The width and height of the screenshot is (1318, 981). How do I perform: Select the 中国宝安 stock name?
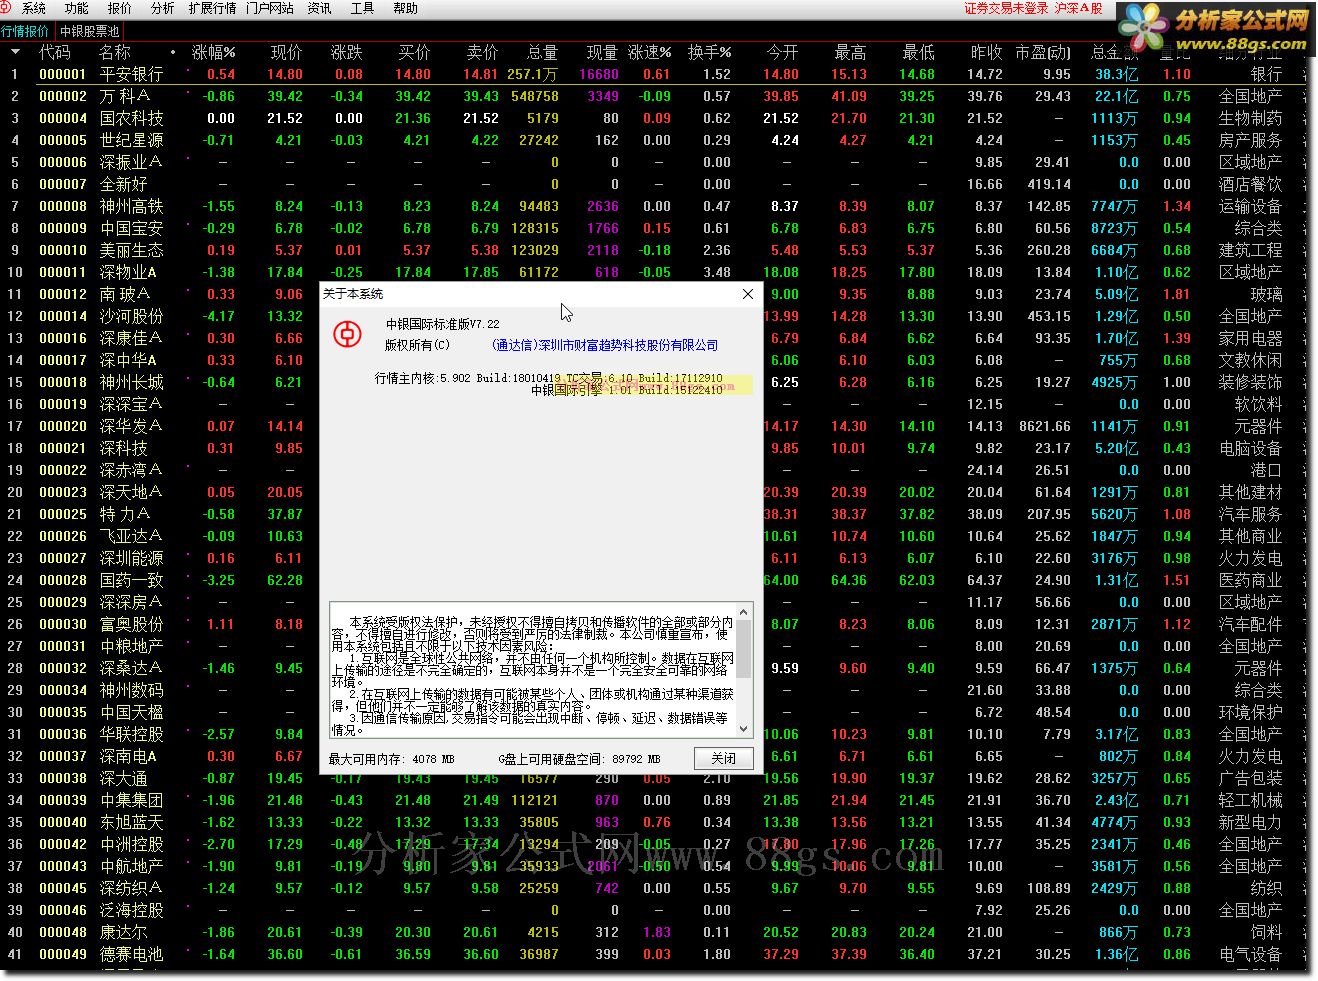[x=131, y=228]
